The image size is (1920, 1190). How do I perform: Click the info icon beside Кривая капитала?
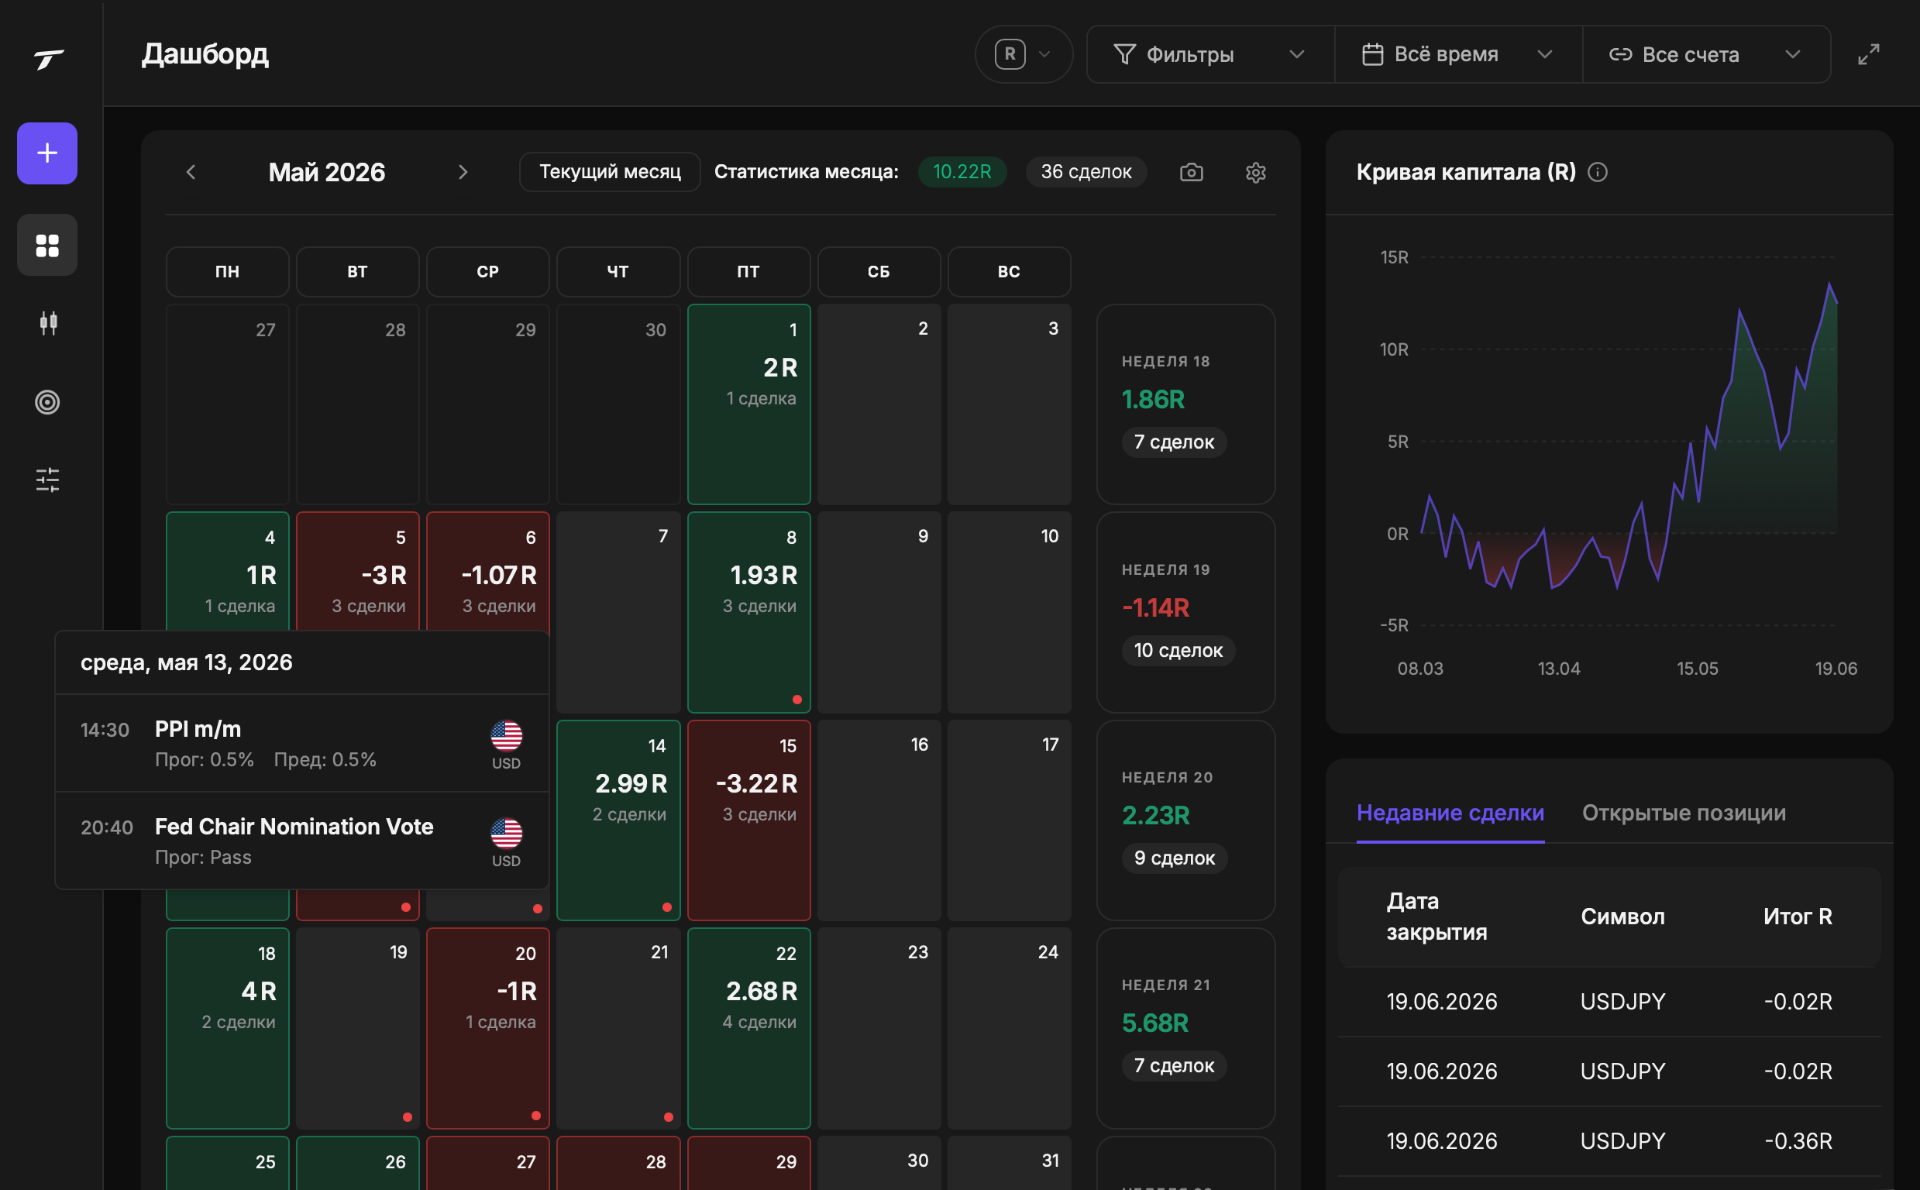click(x=1598, y=172)
